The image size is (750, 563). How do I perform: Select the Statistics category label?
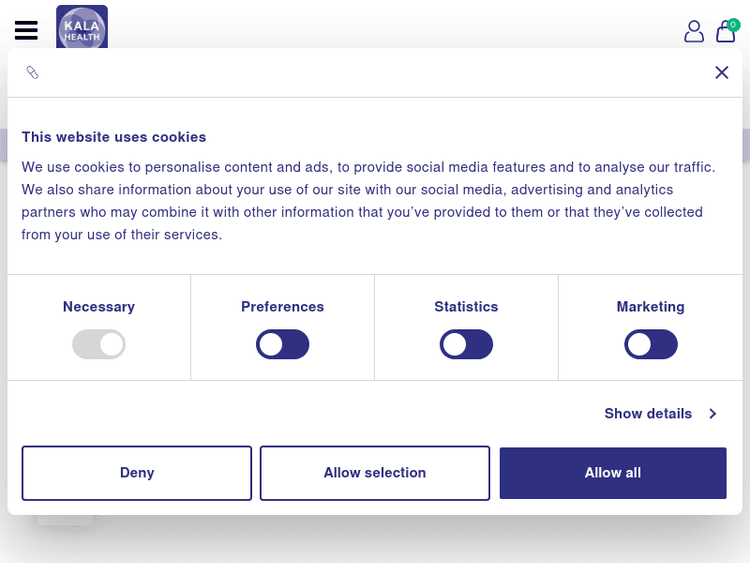[466, 307]
